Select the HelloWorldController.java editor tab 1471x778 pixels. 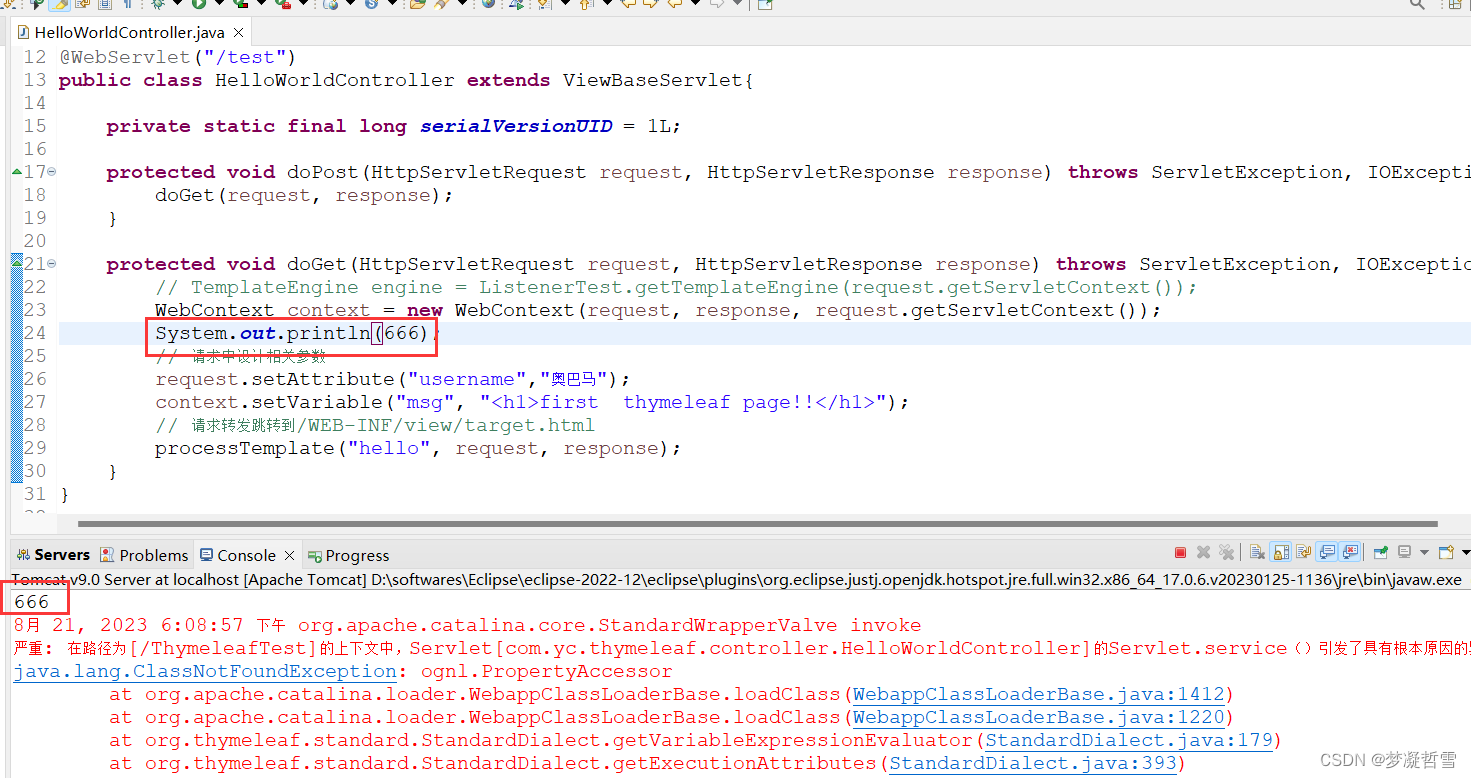click(129, 32)
